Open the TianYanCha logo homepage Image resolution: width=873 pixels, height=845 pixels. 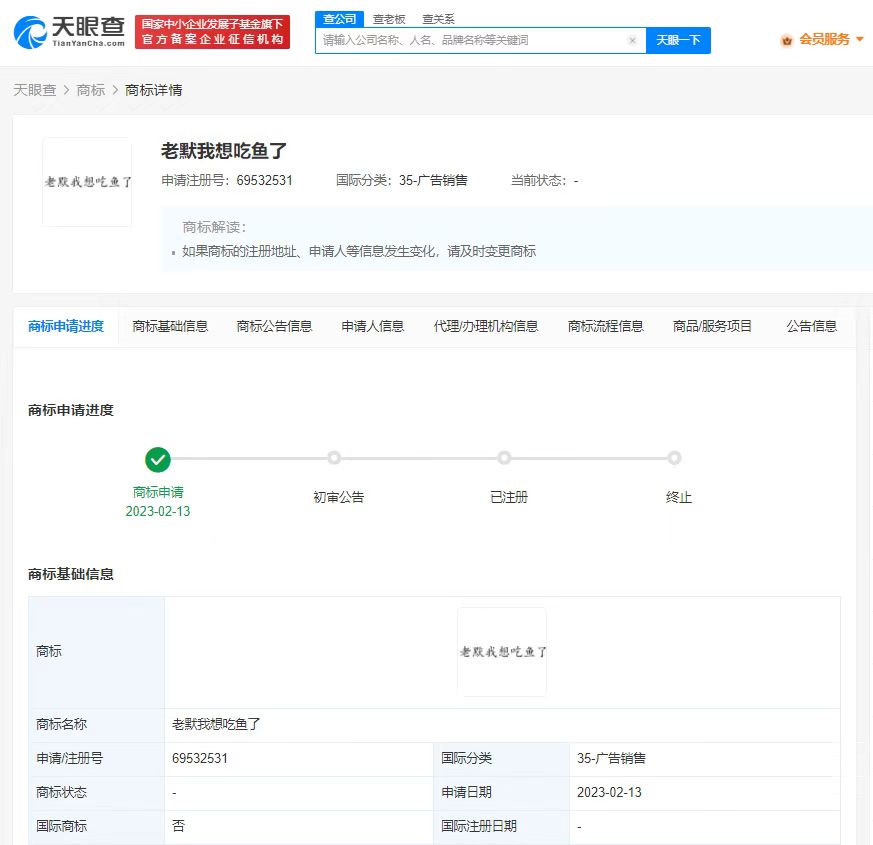[69, 32]
